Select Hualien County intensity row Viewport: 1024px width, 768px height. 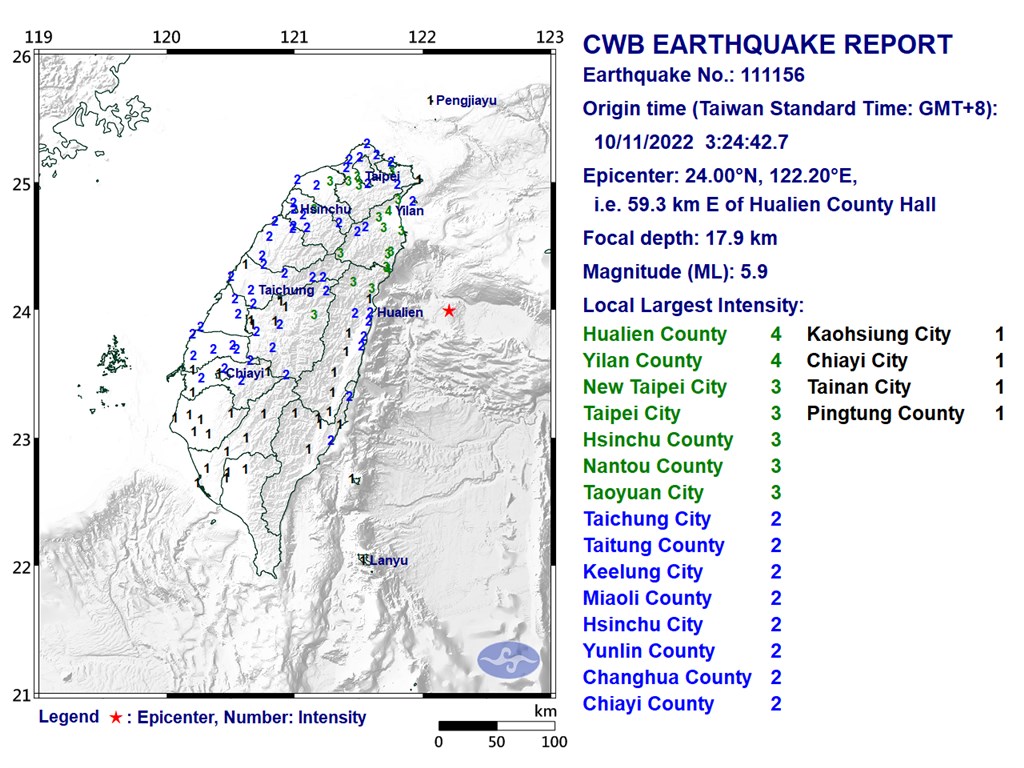coord(680,335)
